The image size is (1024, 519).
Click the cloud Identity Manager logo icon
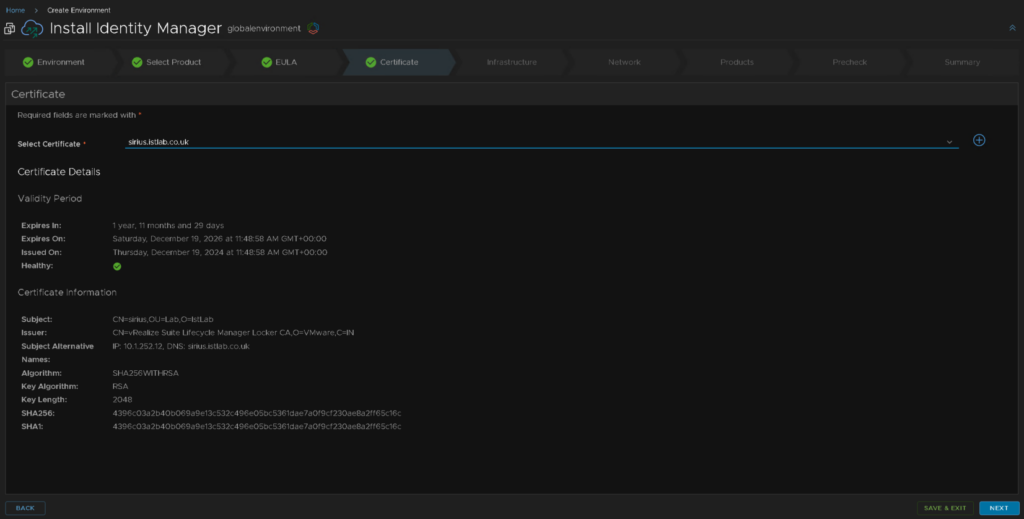pos(32,29)
